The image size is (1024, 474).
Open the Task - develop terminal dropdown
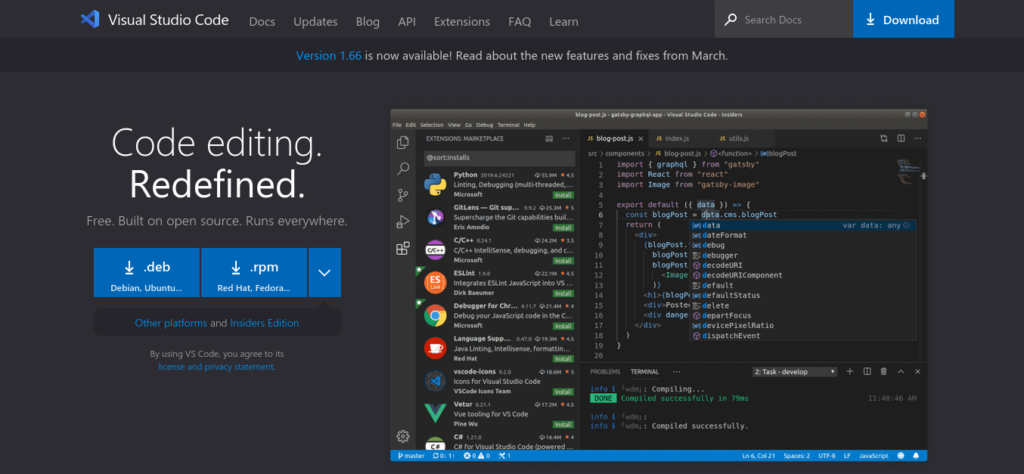click(x=794, y=371)
